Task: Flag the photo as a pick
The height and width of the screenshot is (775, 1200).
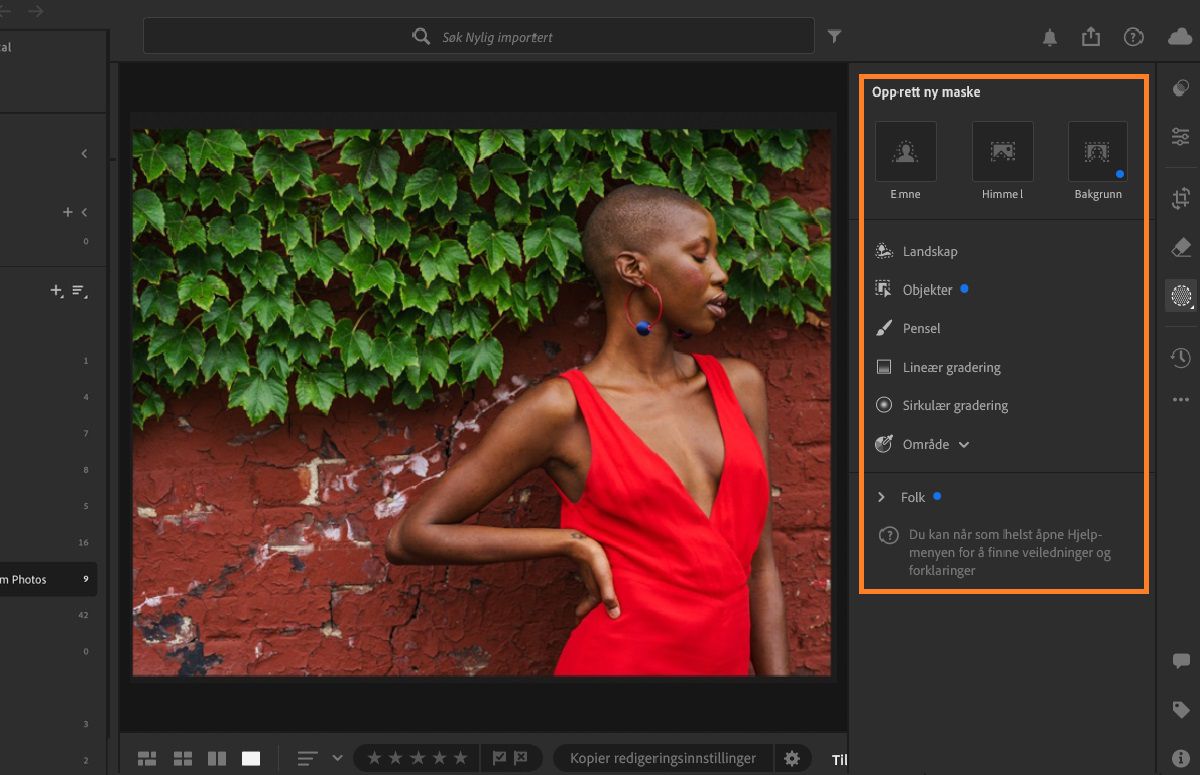Action: point(497,757)
